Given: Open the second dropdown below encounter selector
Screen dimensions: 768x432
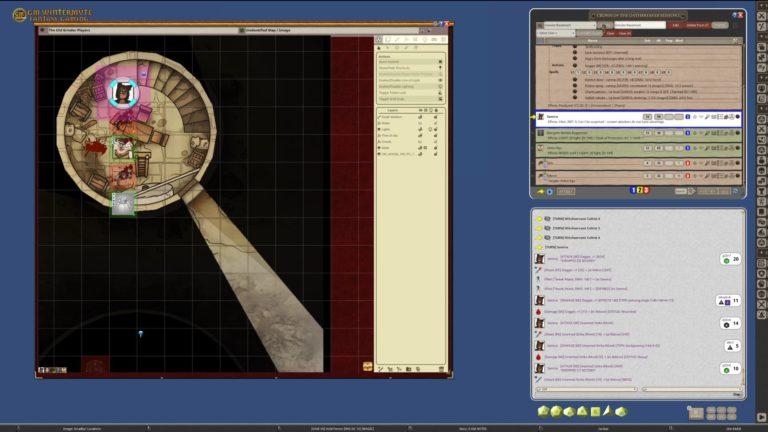Looking at the screenshot, I should pyautogui.click(x=558, y=33).
